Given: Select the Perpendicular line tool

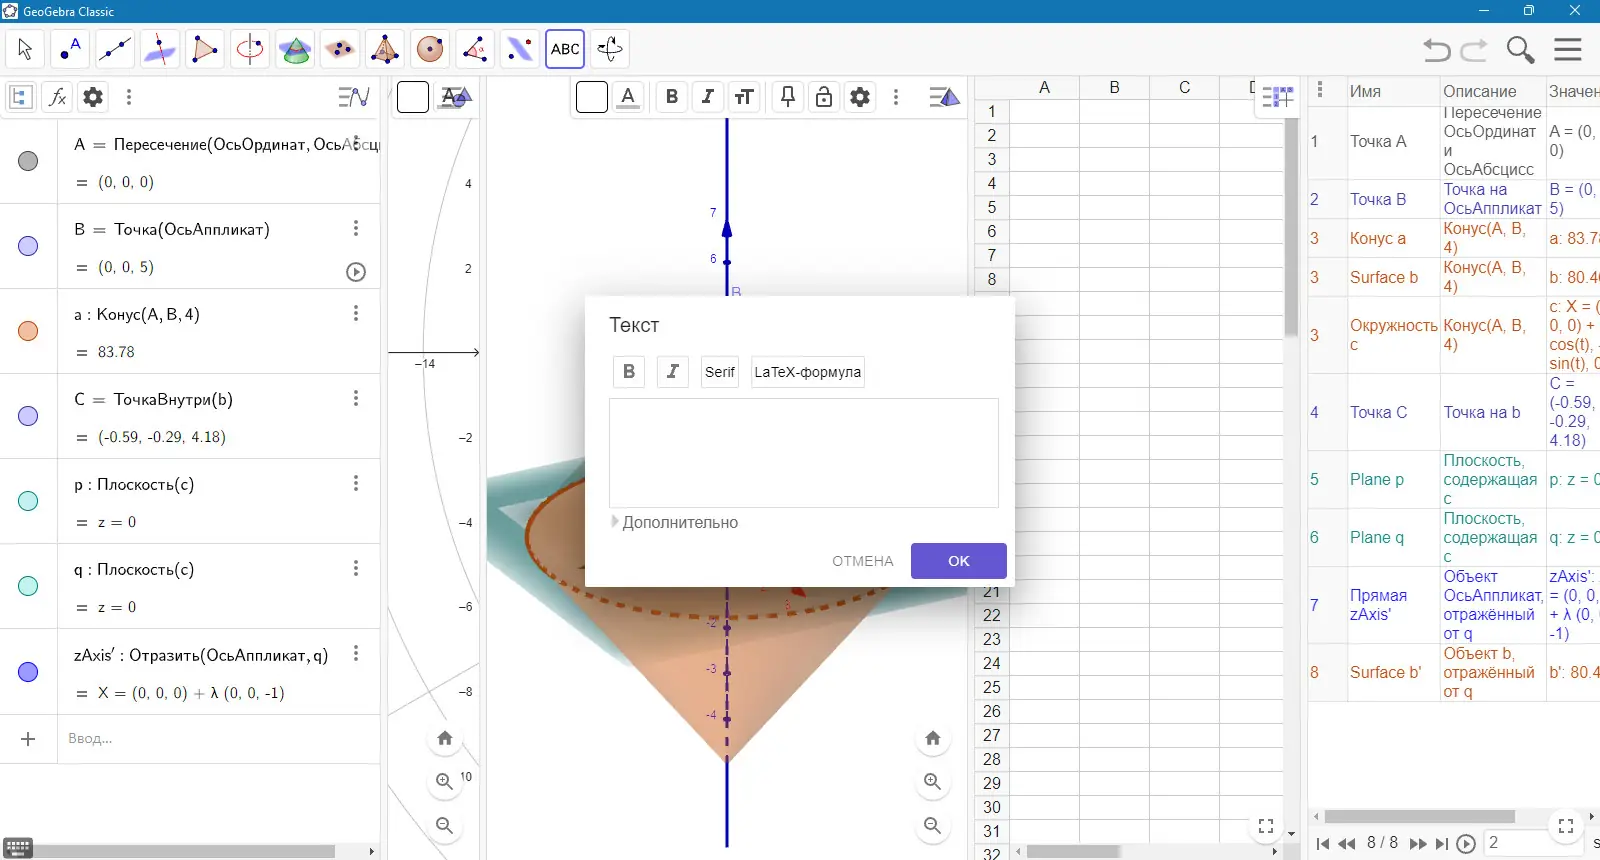Looking at the screenshot, I should (160, 49).
